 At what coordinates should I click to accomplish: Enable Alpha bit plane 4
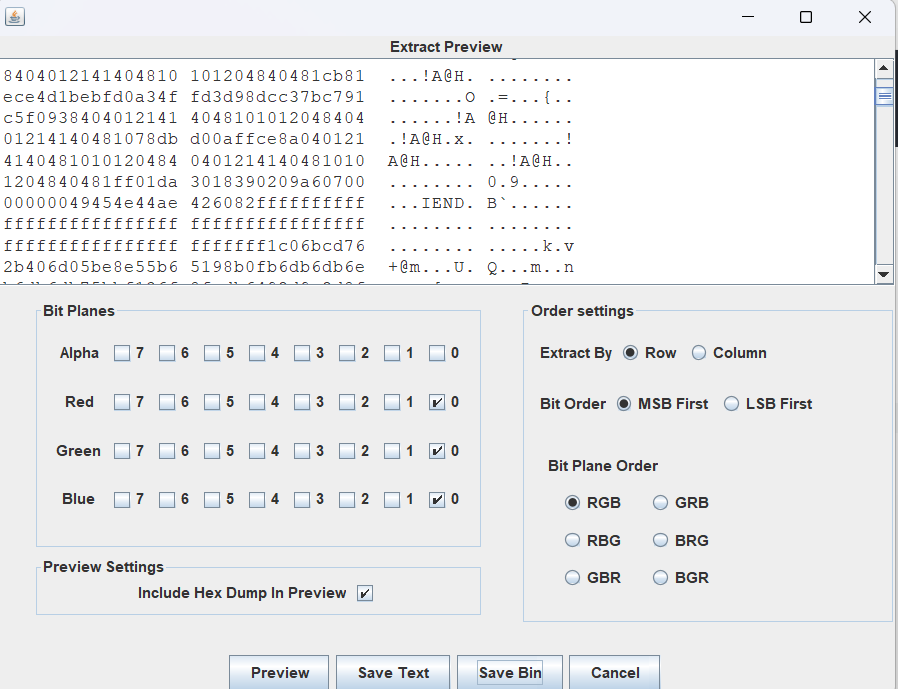(257, 353)
